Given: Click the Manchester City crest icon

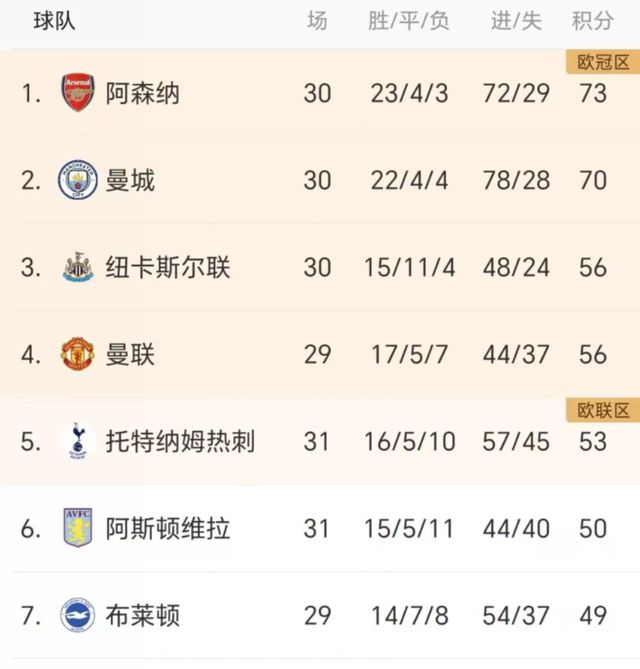Looking at the screenshot, I should coord(77,181).
